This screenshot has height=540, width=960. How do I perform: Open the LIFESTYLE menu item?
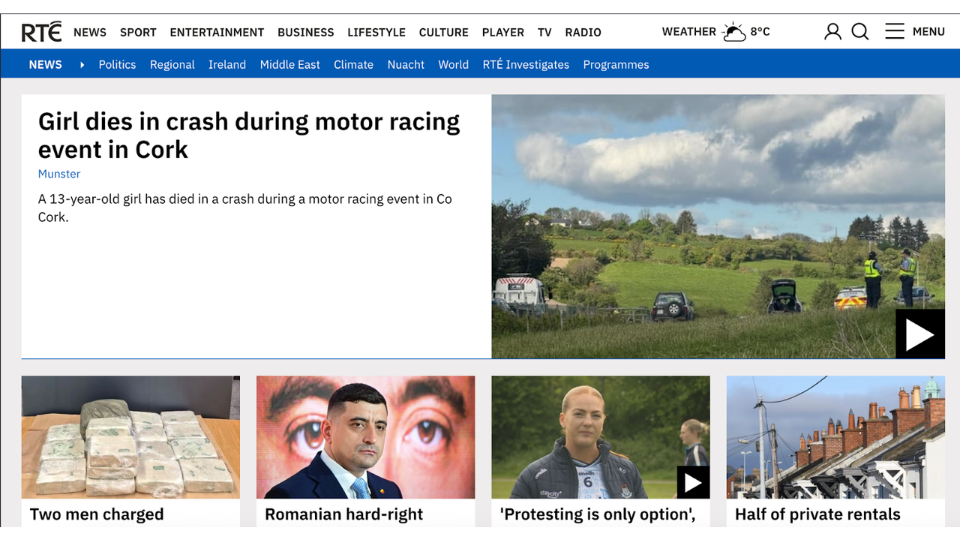(377, 32)
